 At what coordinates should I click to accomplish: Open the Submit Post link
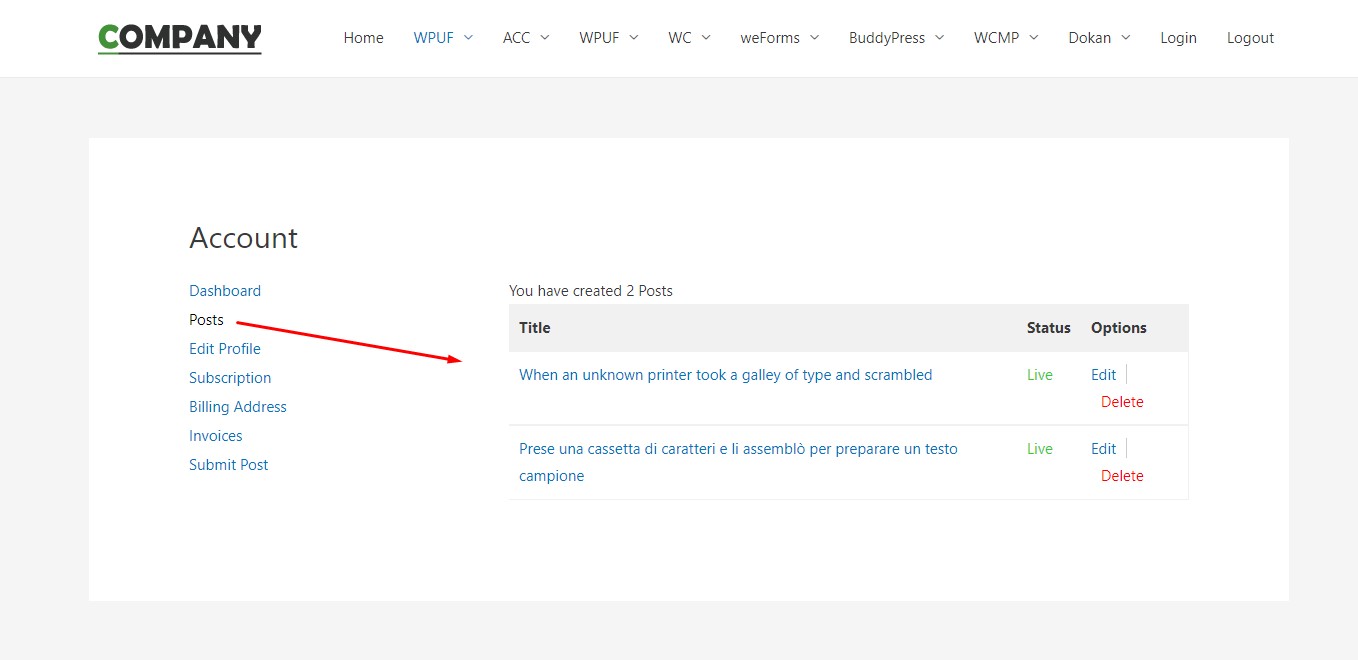point(229,465)
